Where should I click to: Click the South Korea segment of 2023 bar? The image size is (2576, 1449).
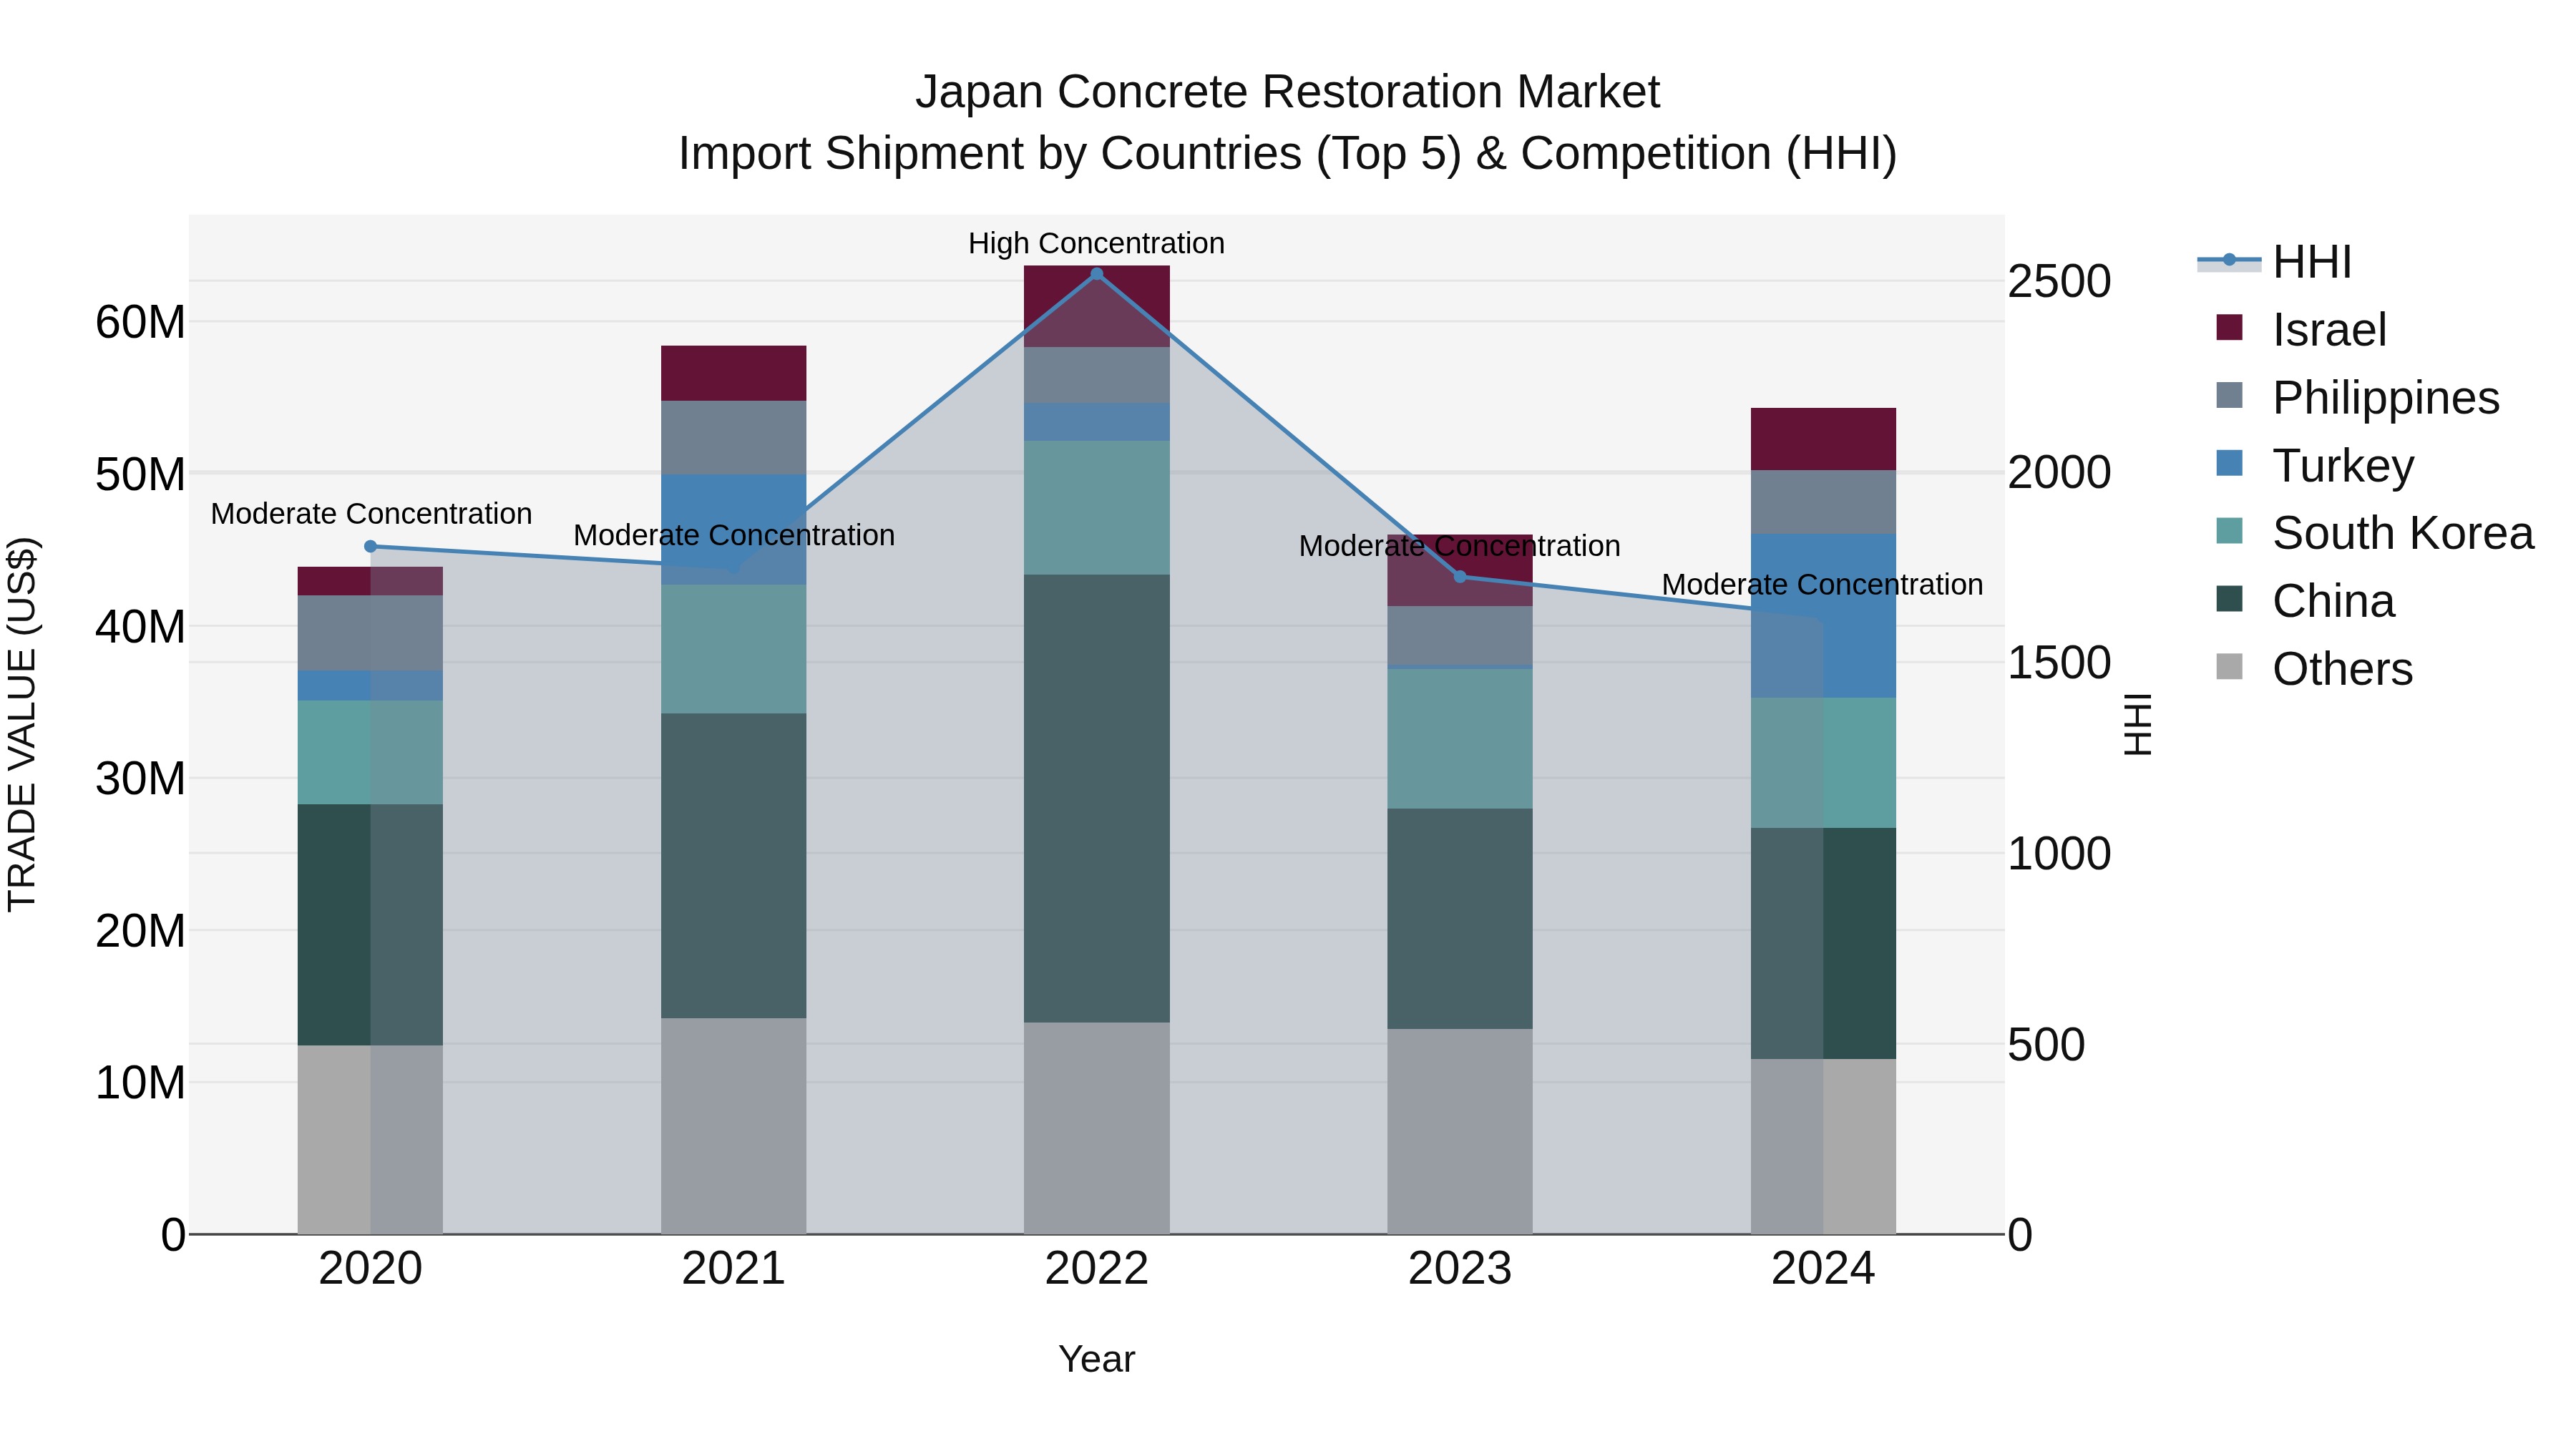1459,738
